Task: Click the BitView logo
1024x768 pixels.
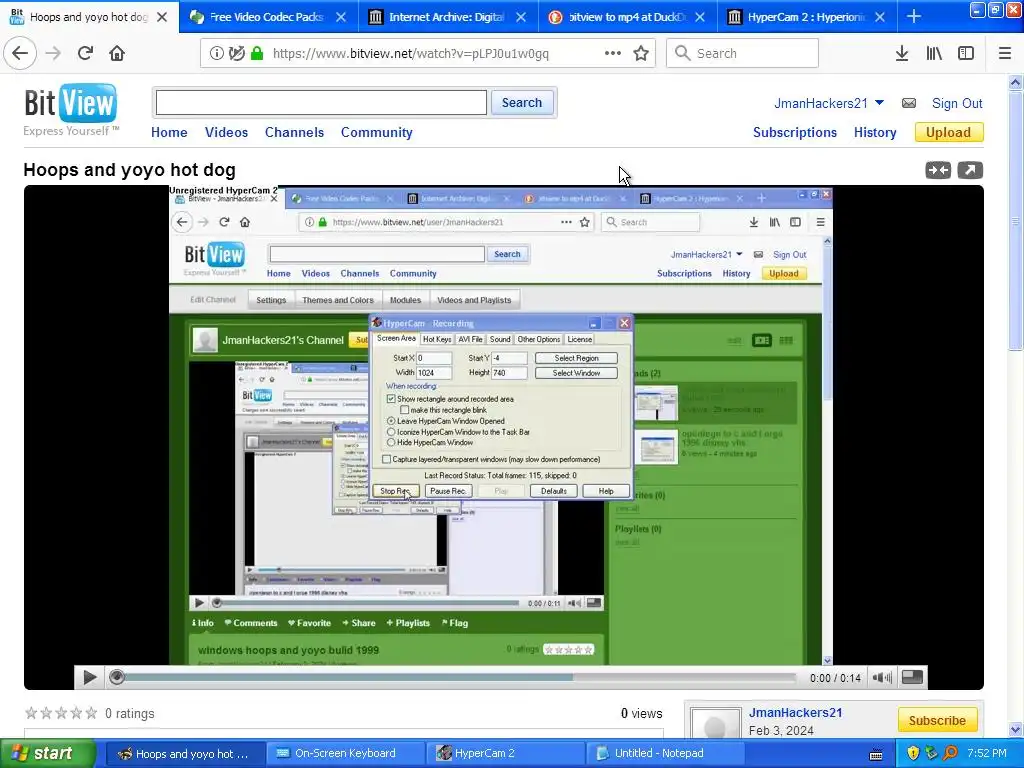Action: point(71,110)
